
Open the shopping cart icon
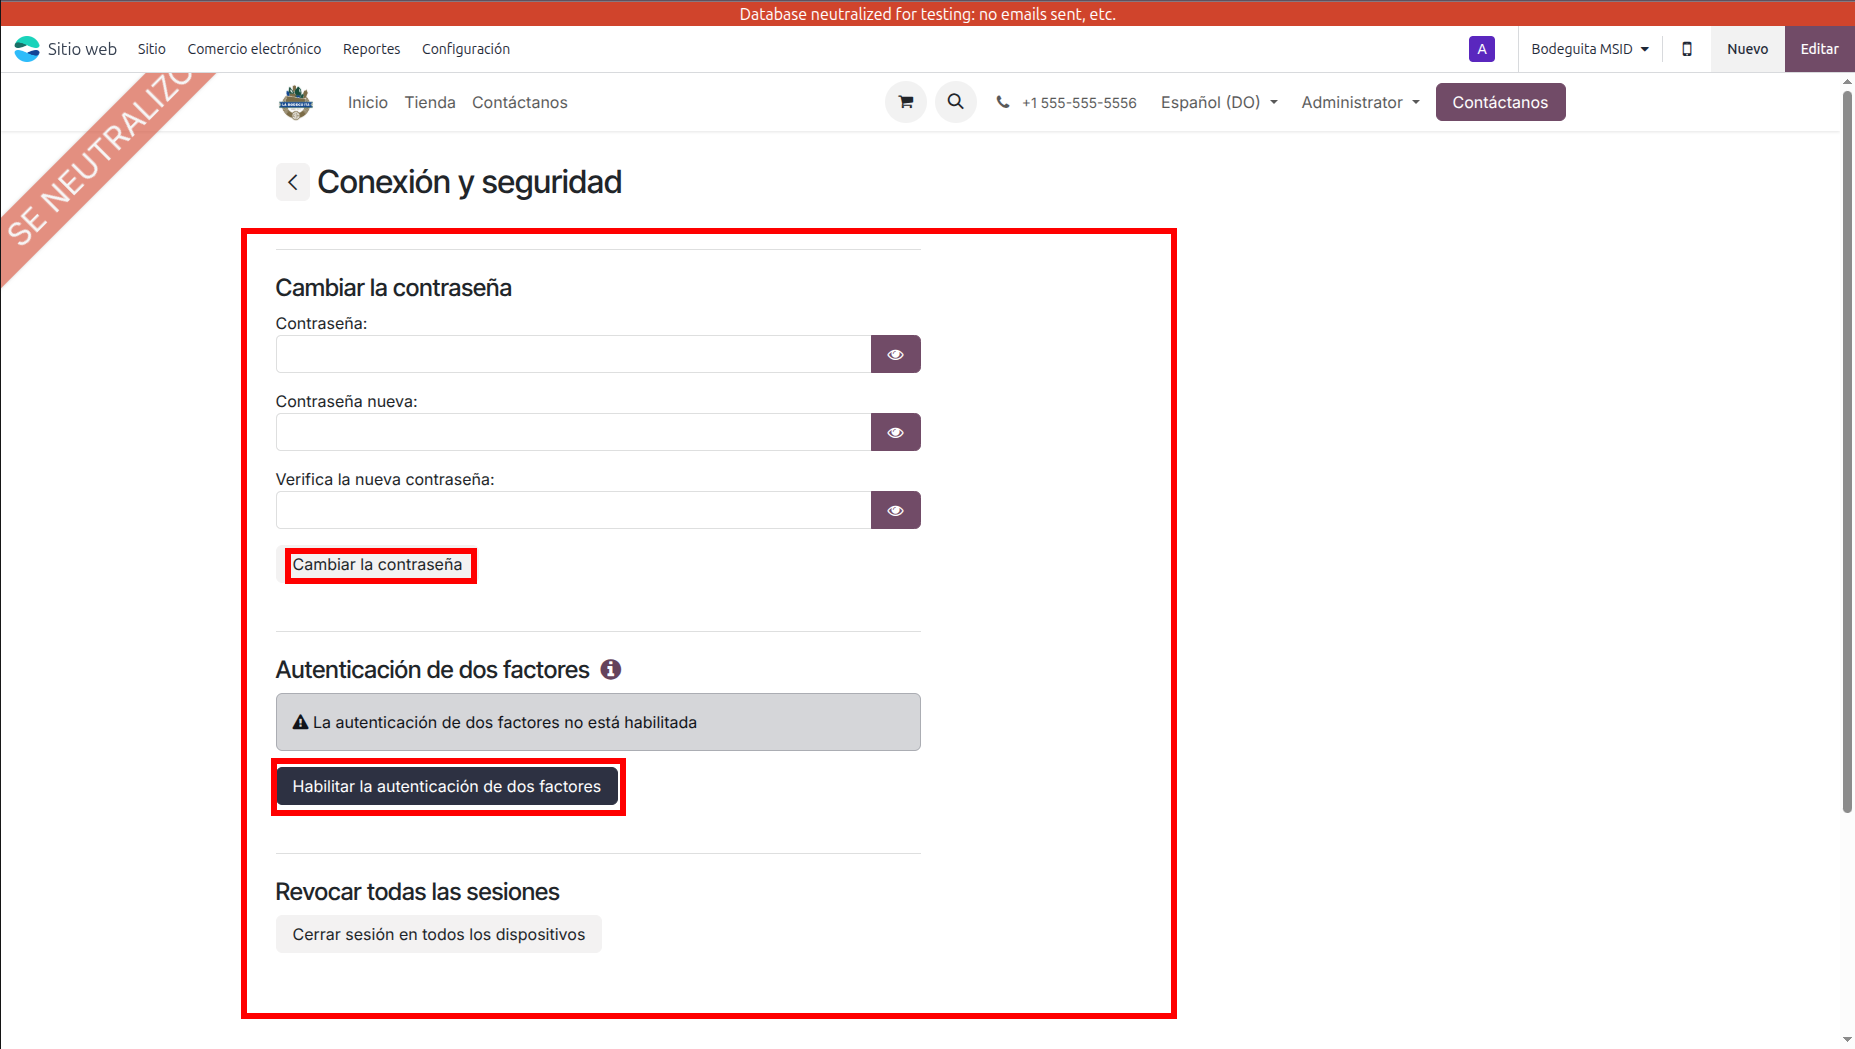(905, 102)
